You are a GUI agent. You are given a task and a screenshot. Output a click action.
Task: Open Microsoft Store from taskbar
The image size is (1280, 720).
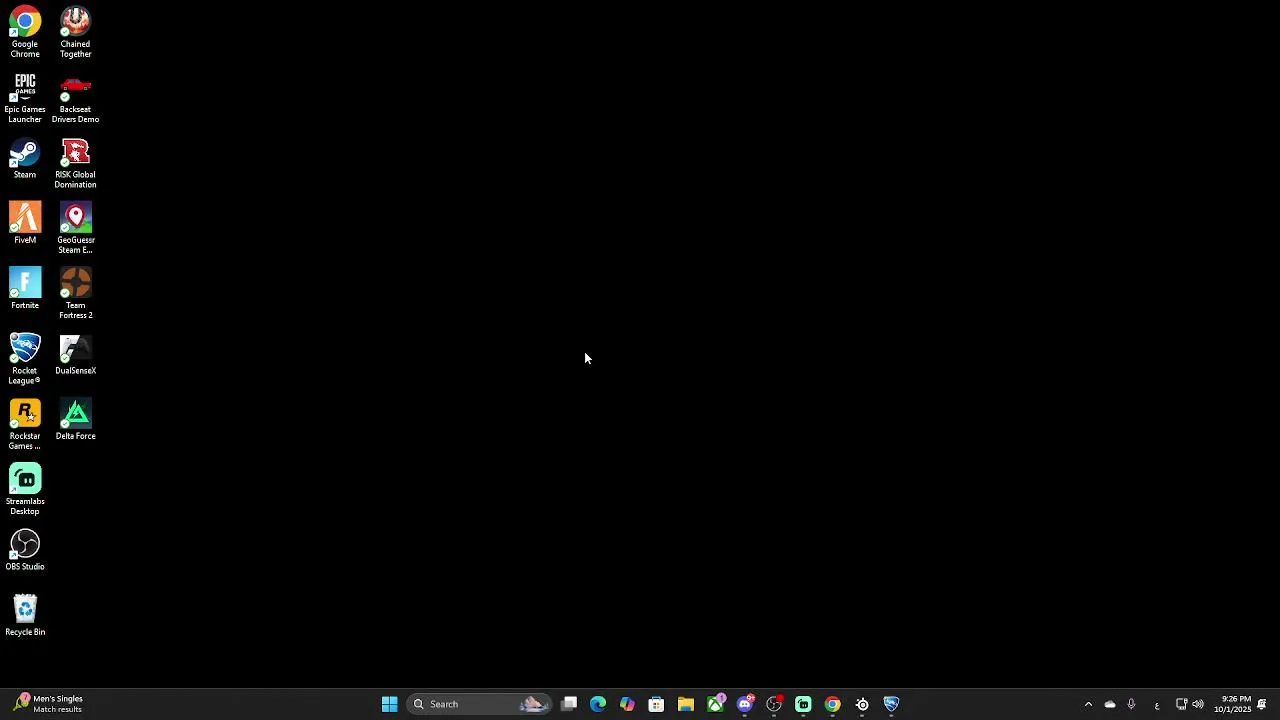pyautogui.click(x=656, y=704)
